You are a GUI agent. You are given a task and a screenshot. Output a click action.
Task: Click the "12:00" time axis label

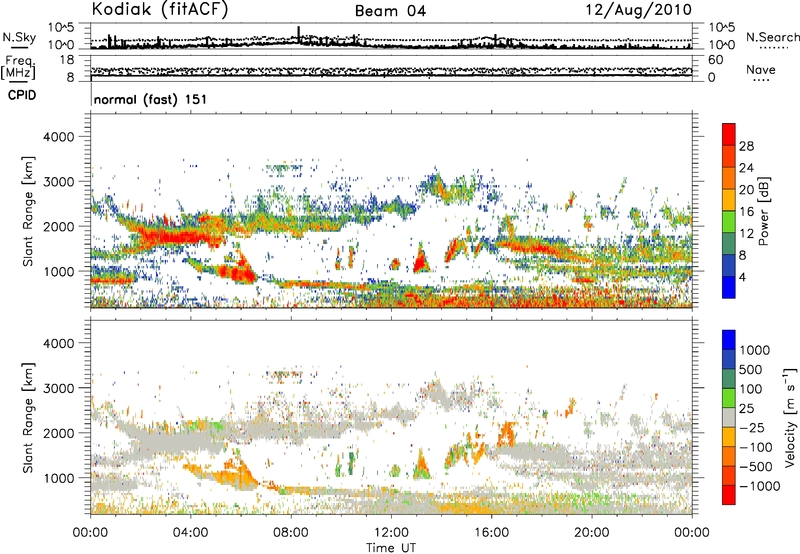click(x=391, y=533)
